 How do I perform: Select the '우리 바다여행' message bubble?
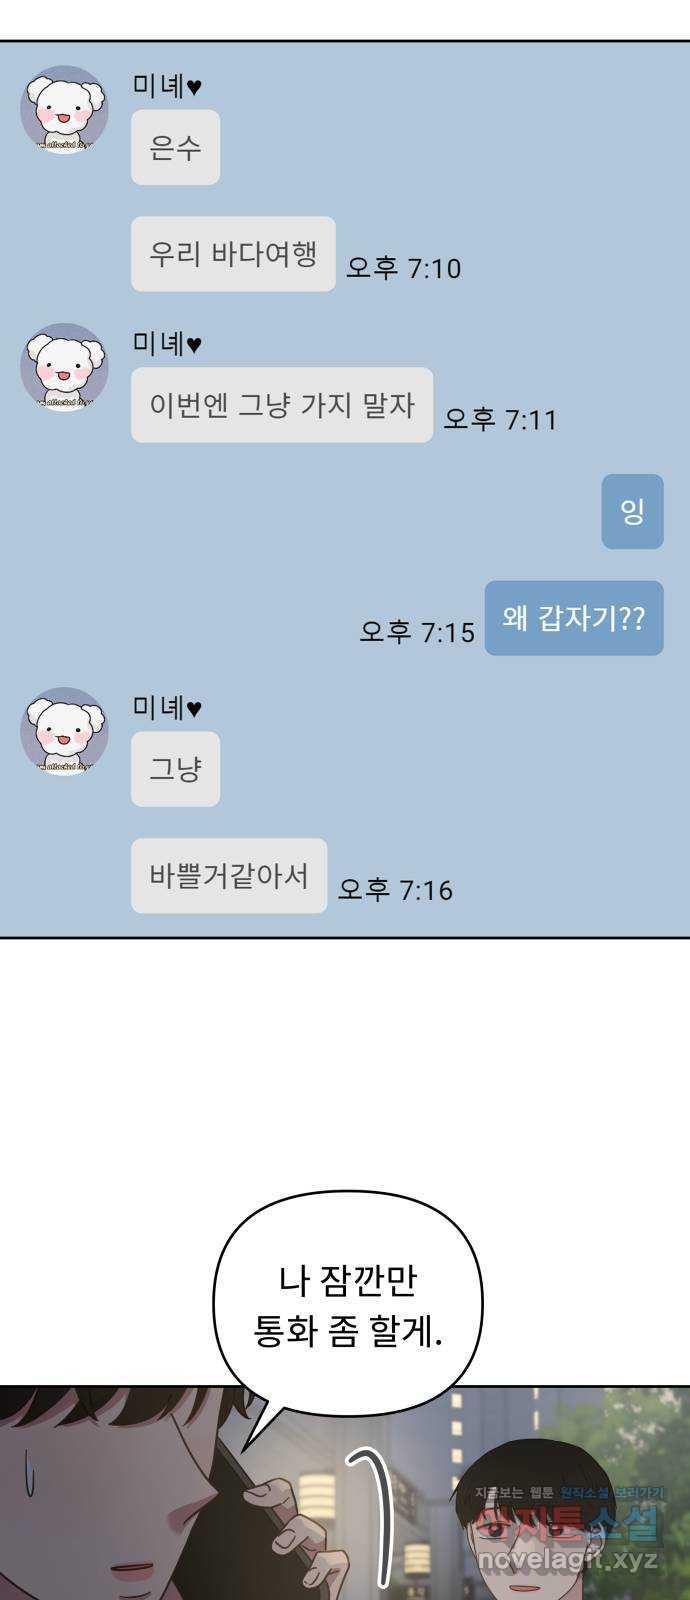pos(233,254)
